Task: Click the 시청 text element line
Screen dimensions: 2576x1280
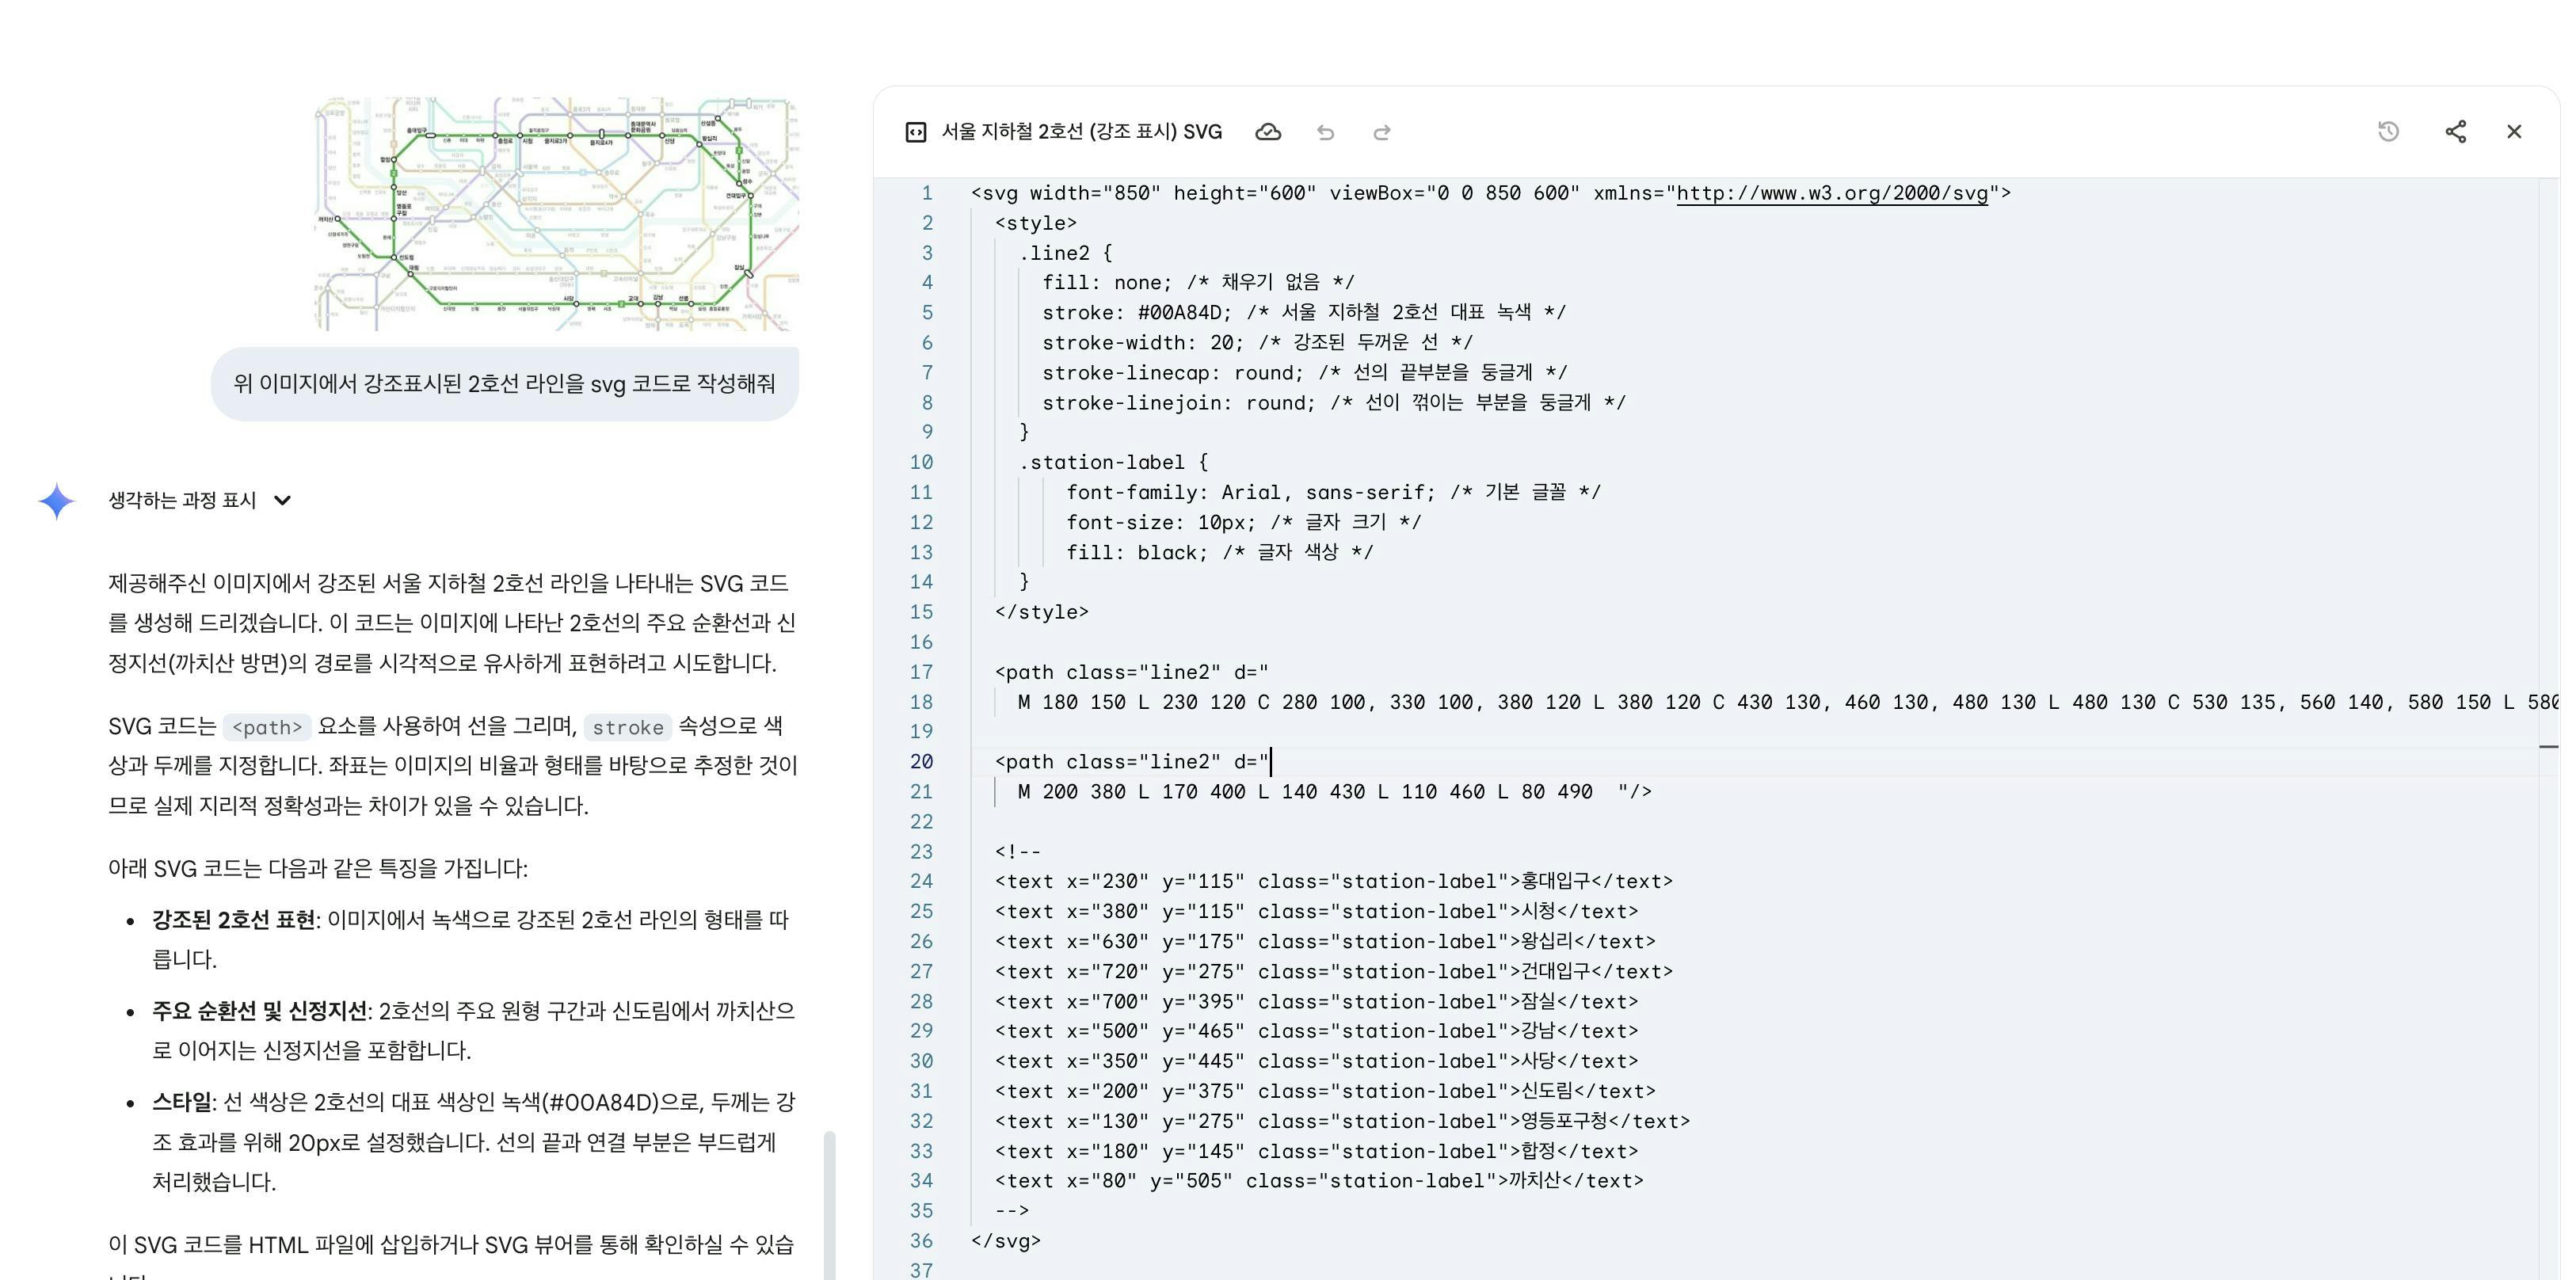Action: (1316, 912)
